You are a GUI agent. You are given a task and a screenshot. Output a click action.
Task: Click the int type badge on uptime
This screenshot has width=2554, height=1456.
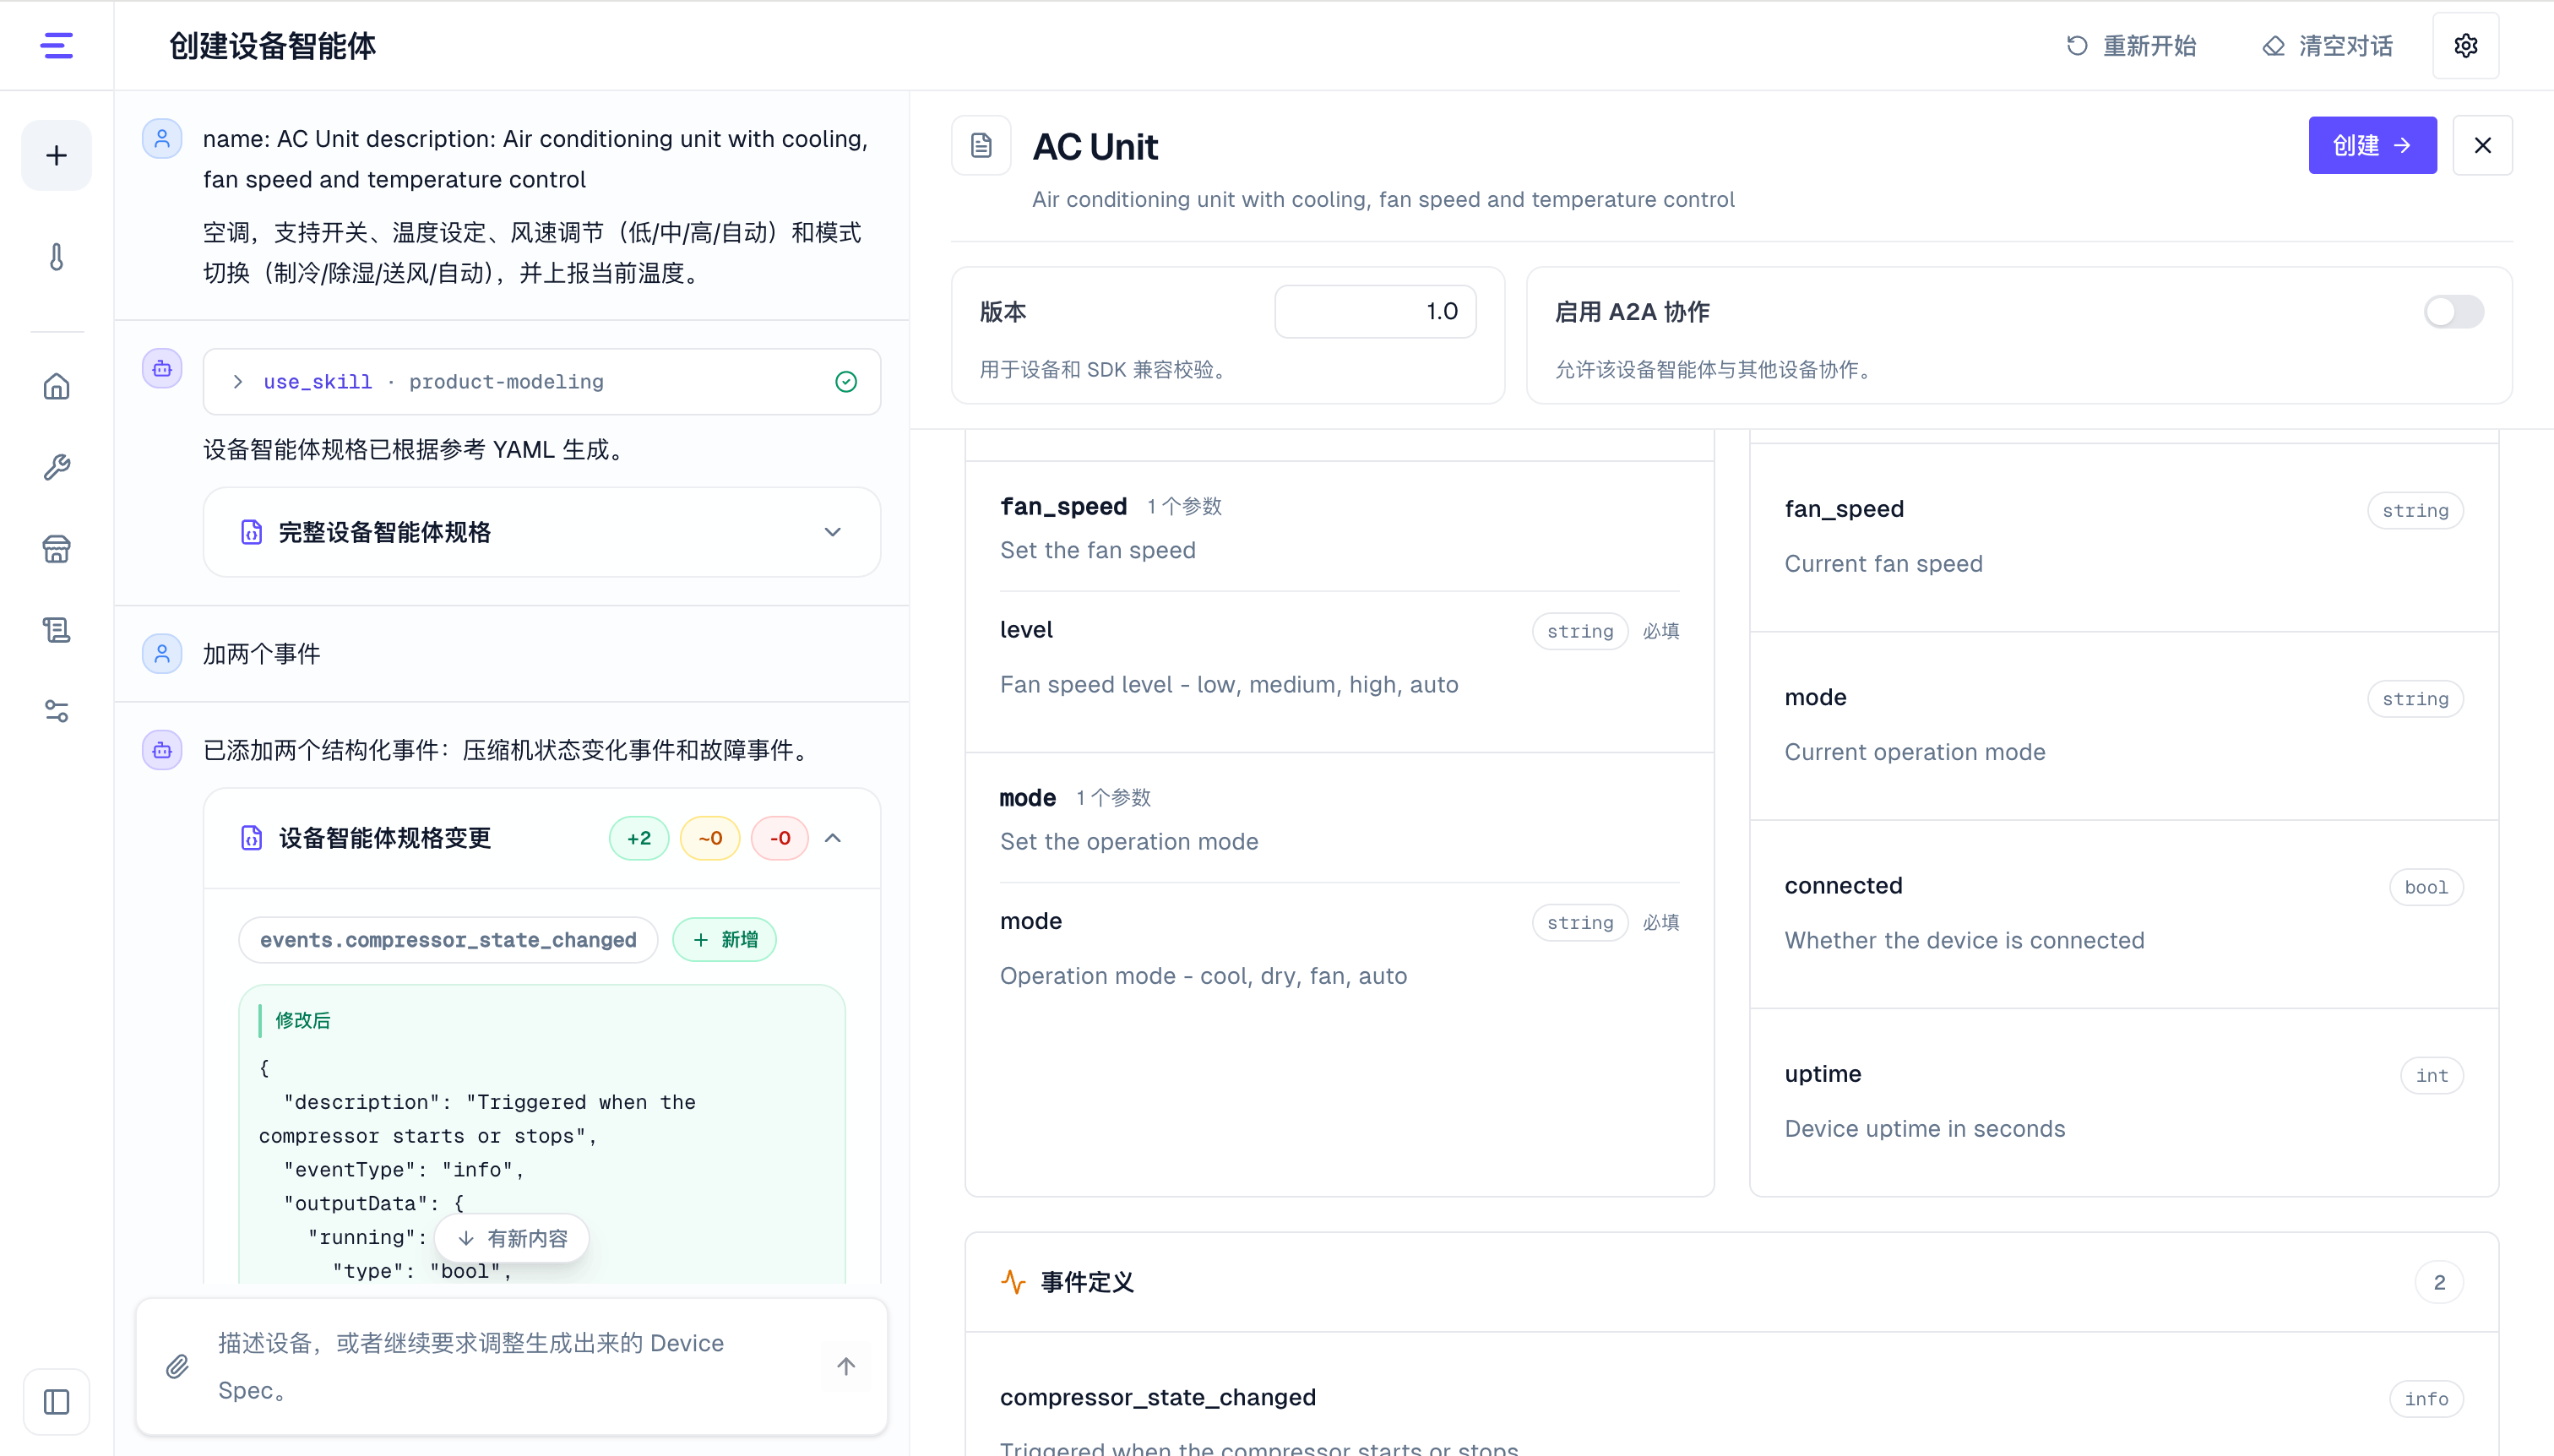(2431, 1075)
